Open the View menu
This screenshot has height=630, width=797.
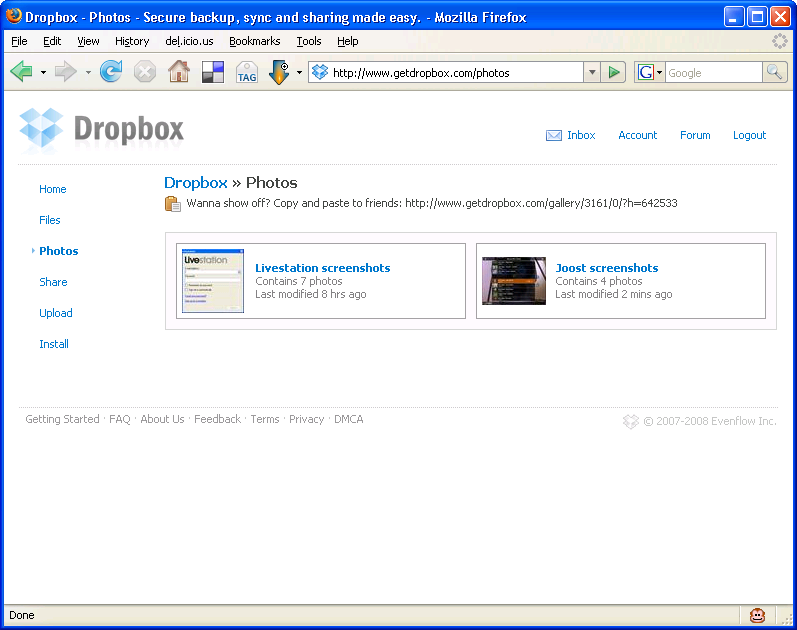pyautogui.click(x=88, y=41)
